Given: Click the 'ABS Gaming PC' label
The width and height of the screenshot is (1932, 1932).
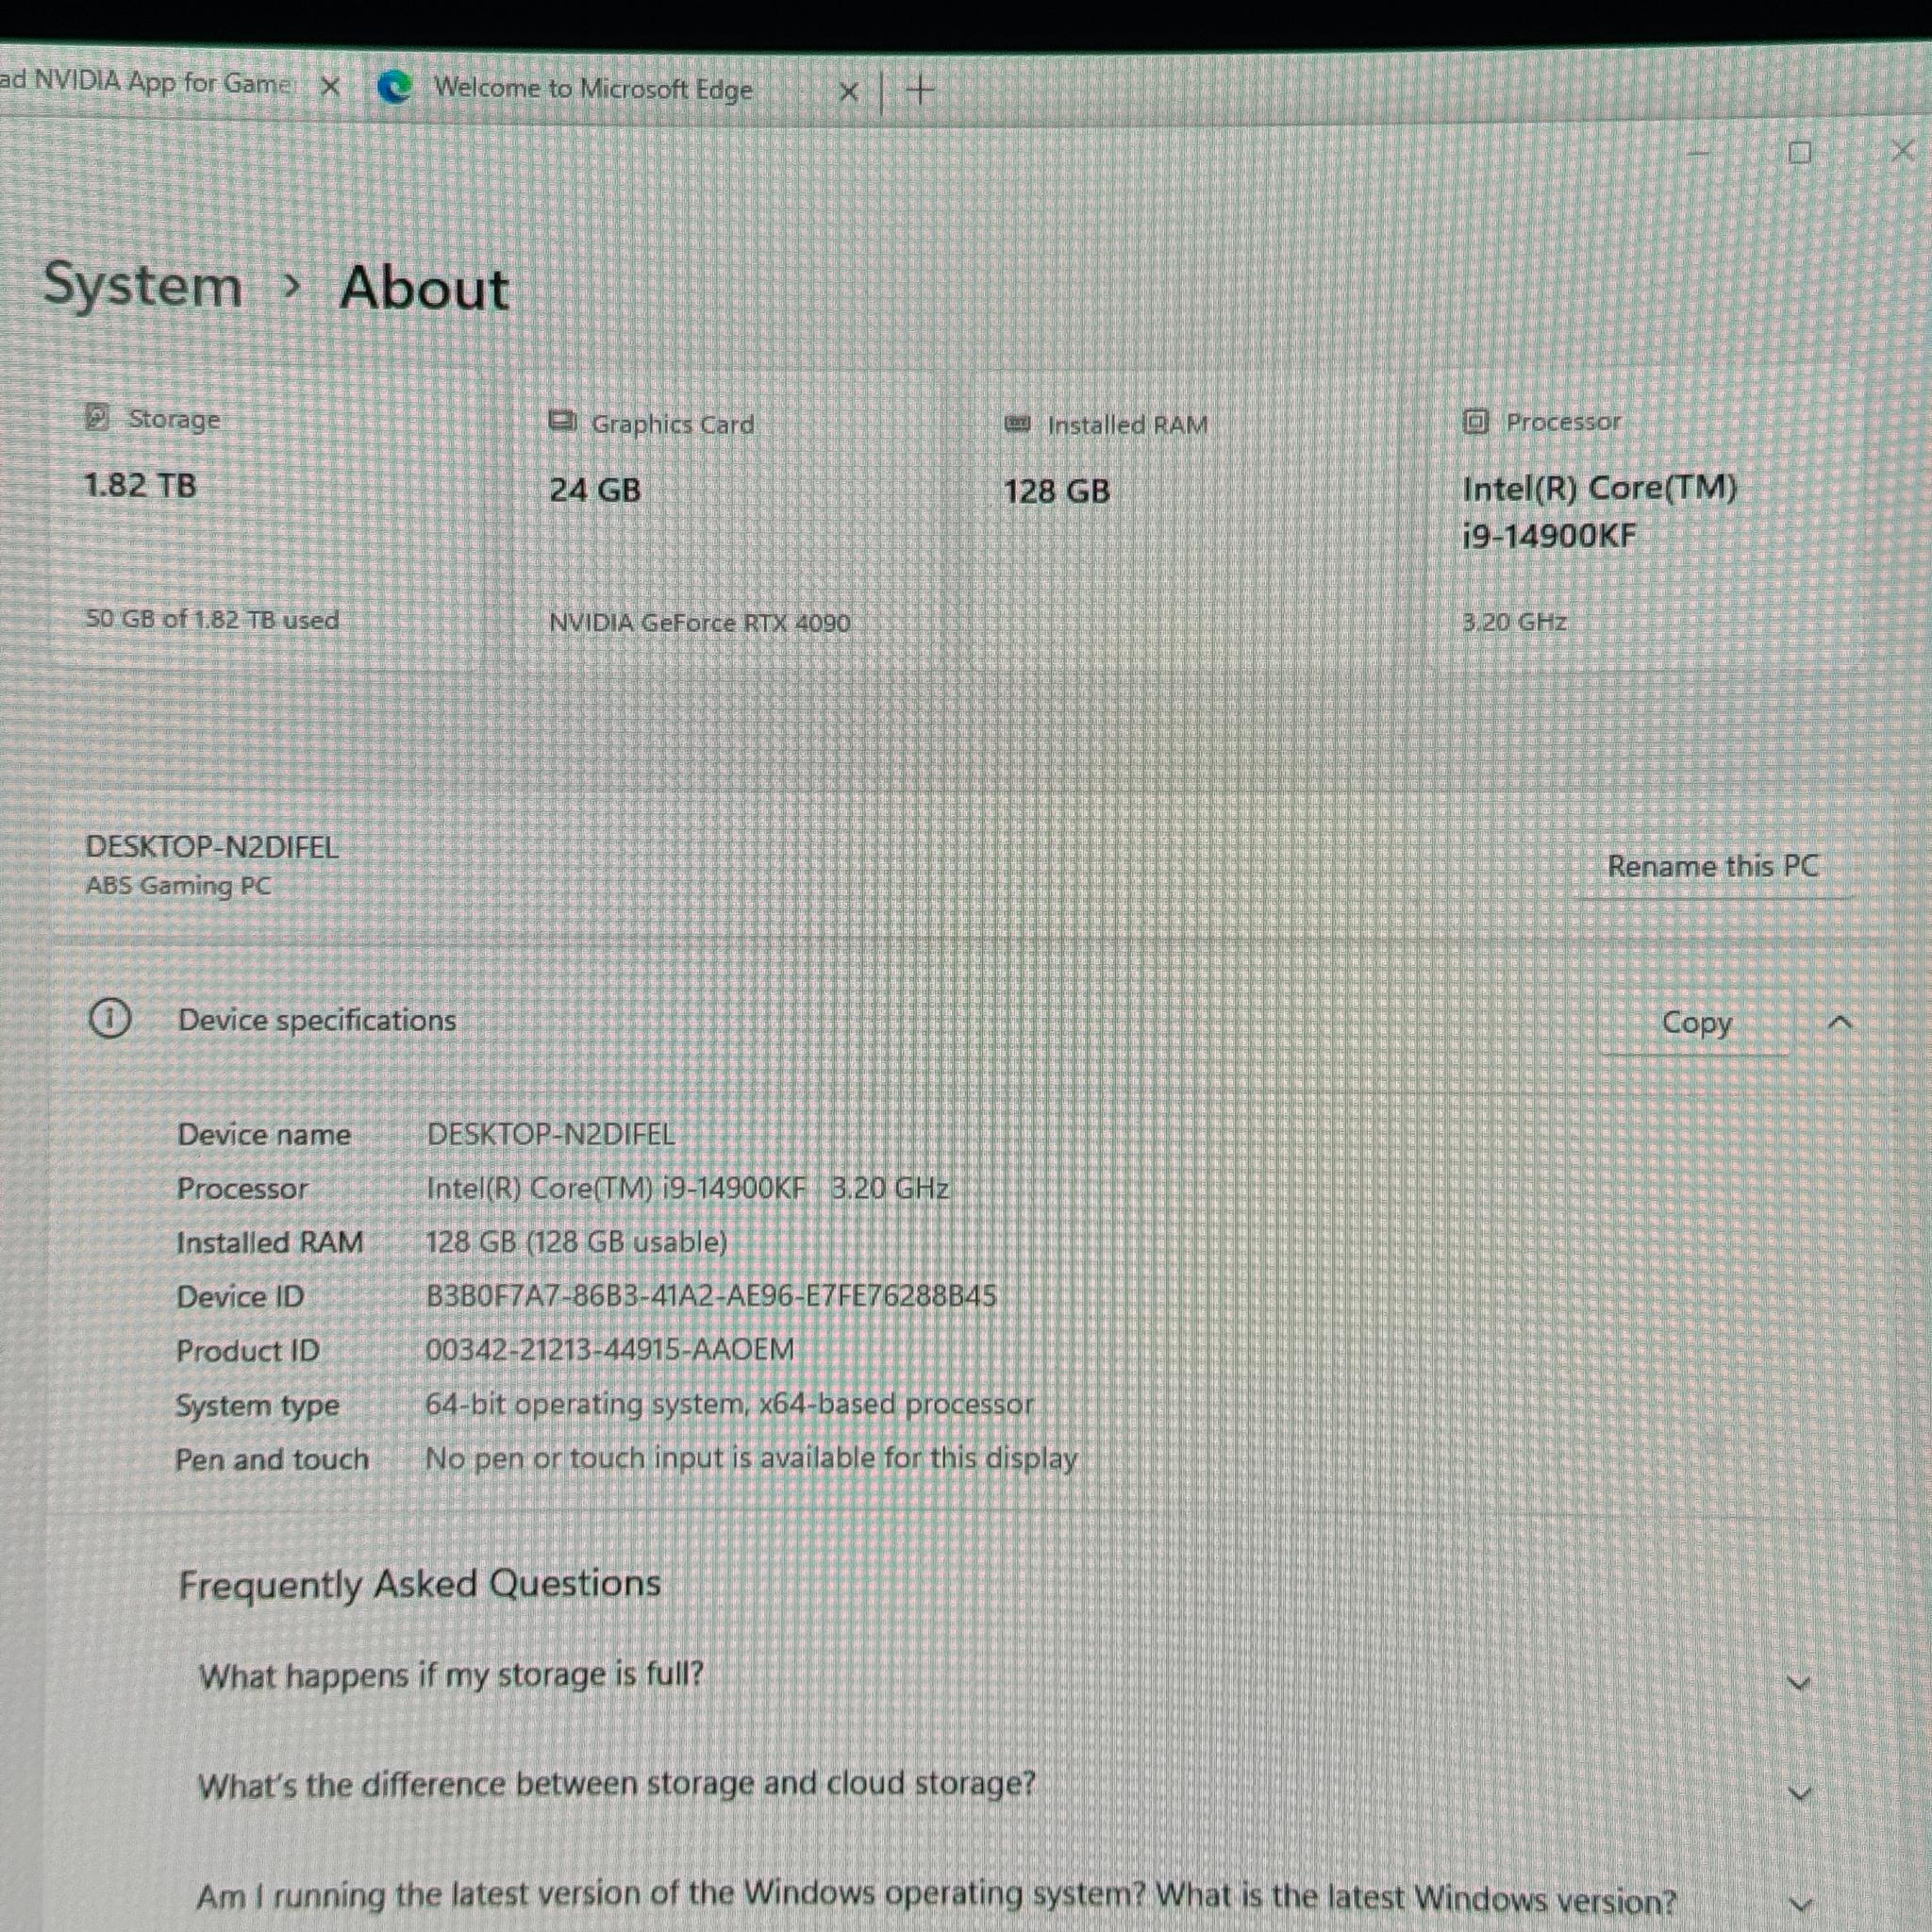Looking at the screenshot, I should point(178,886).
